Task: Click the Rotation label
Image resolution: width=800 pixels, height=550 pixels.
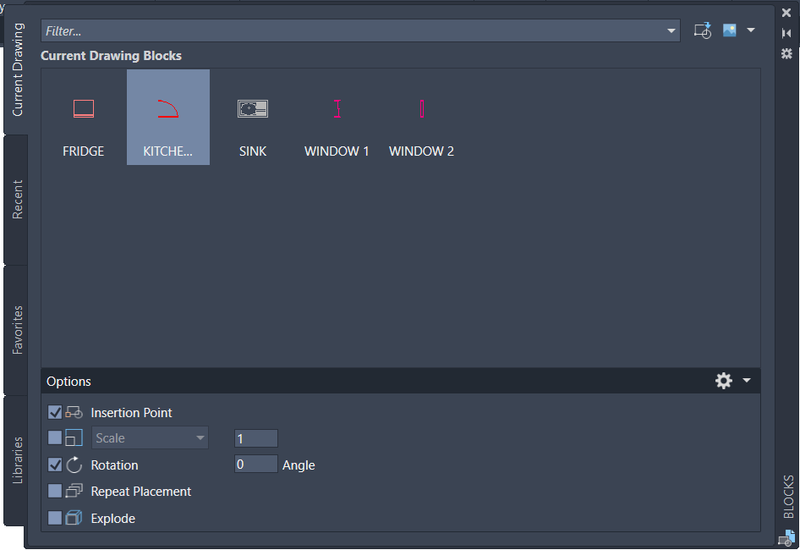Action: 114,465
